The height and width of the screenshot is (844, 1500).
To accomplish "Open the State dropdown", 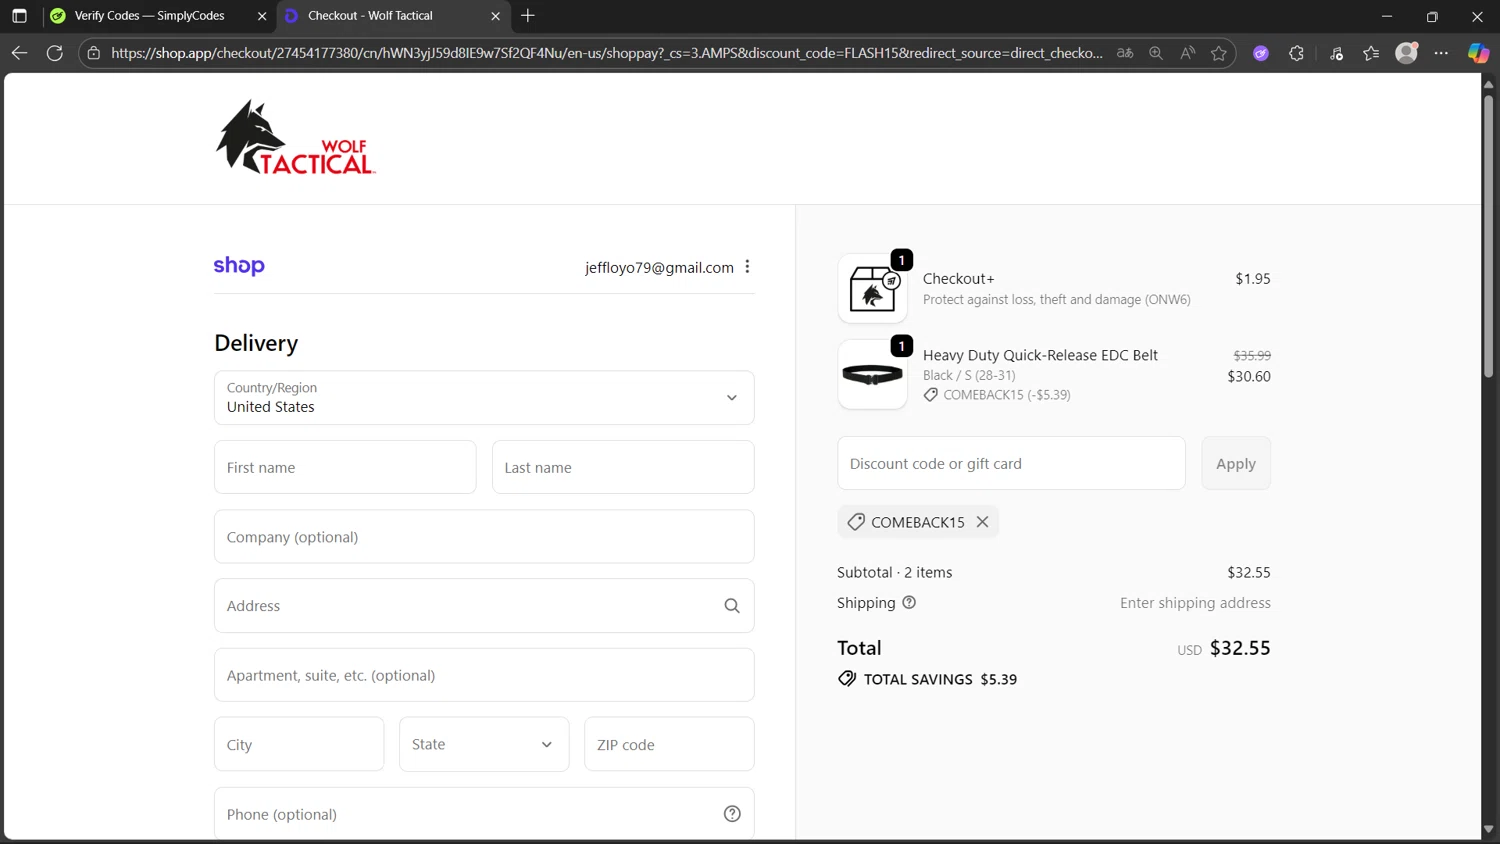I will 484,744.
